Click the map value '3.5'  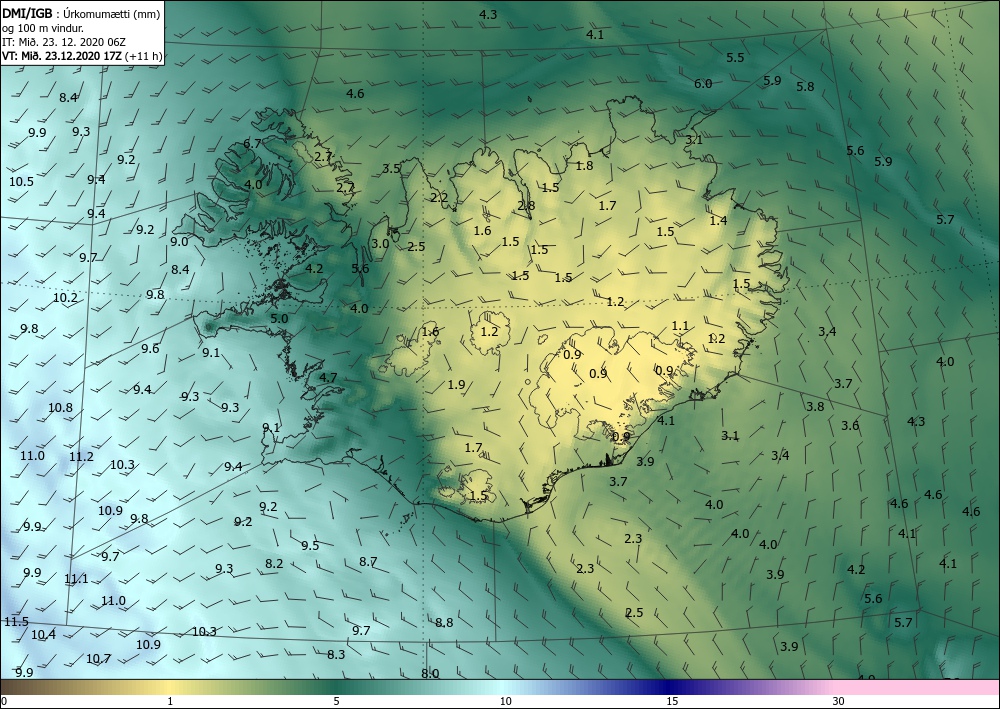tap(391, 168)
